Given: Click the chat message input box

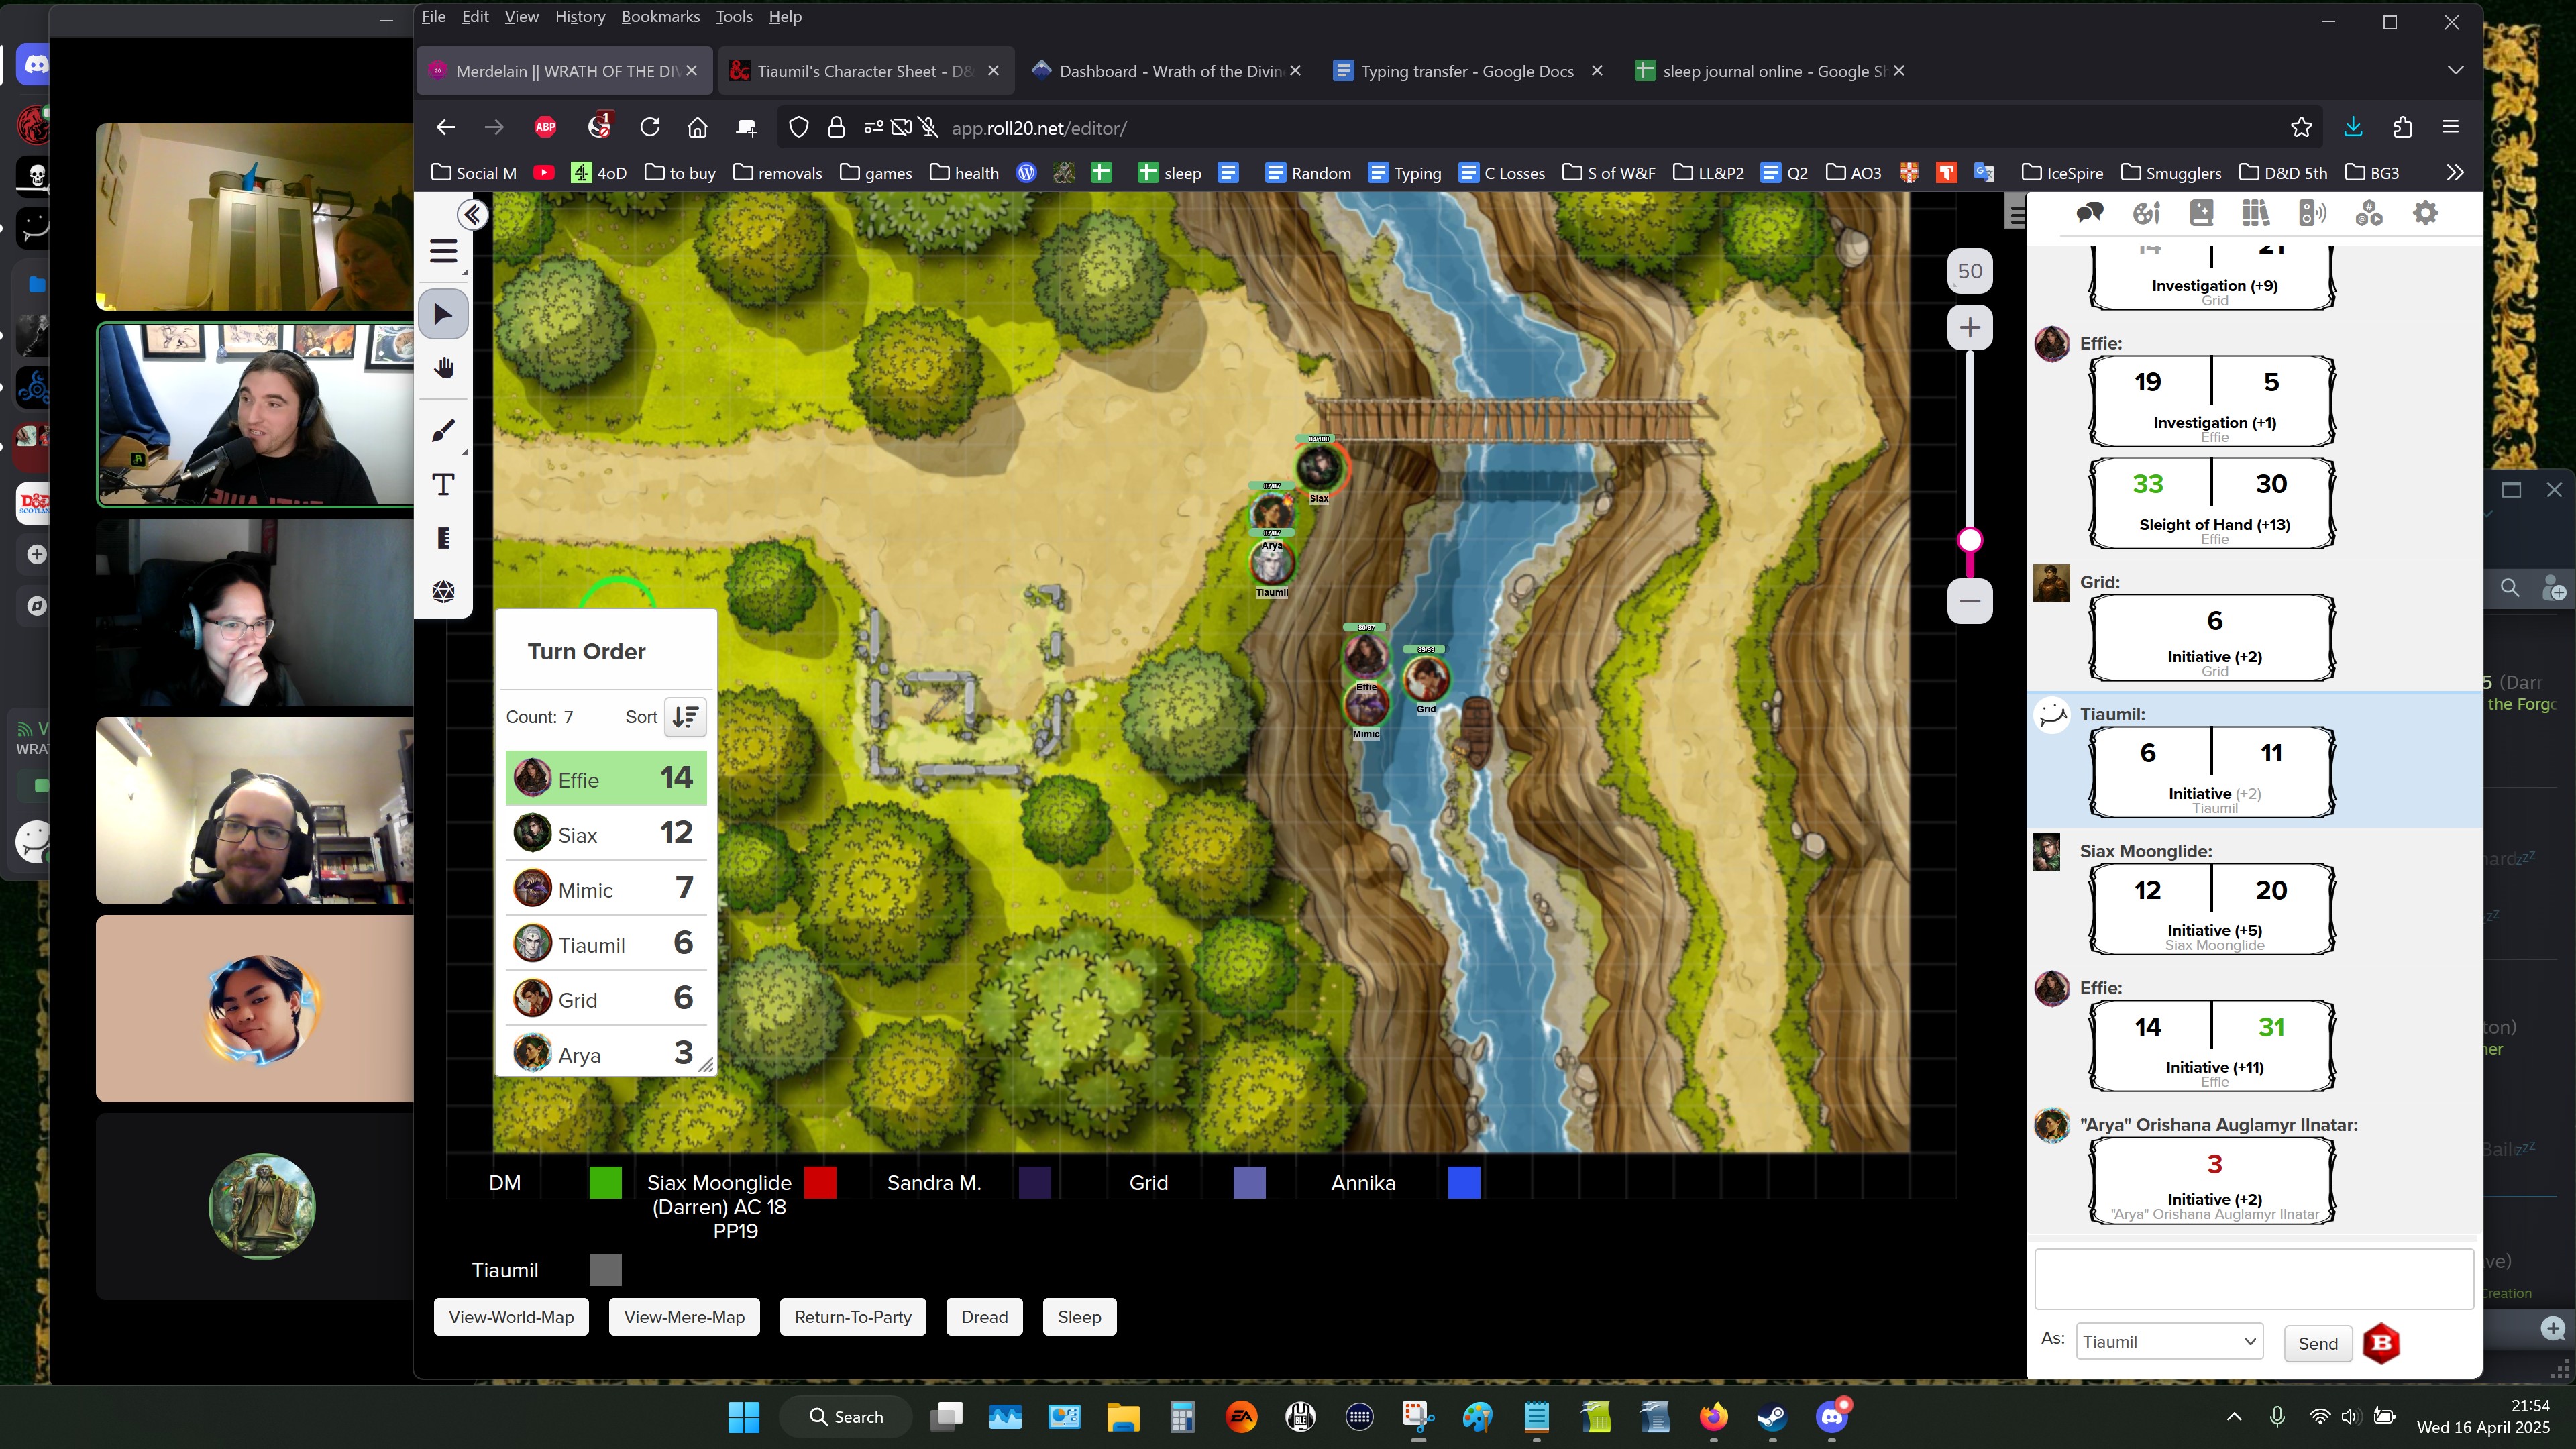Looking at the screenshot, I should [x=2253, y=1278].
